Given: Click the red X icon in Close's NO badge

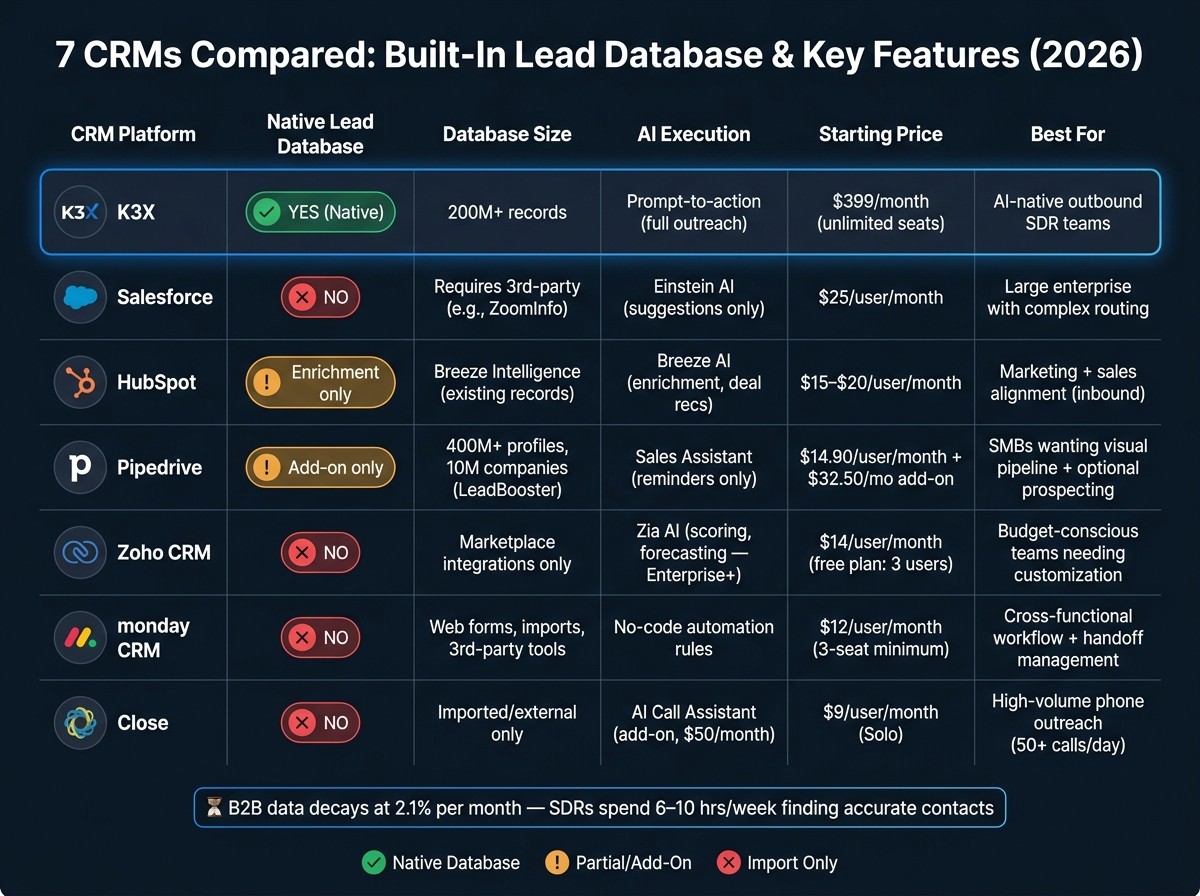Looking at the screenshot, I should (300, 722).
